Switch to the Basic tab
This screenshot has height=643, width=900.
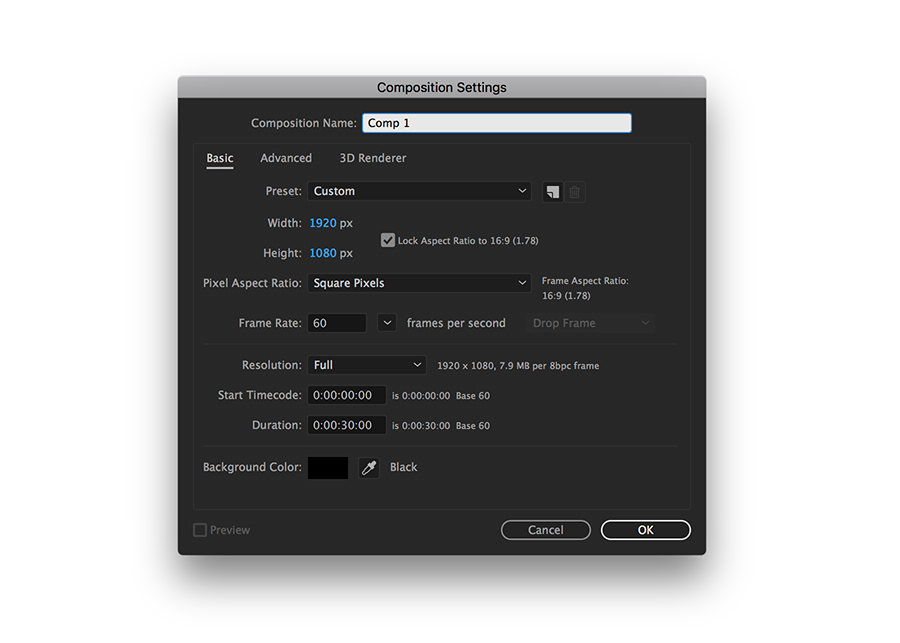point(220,158)
